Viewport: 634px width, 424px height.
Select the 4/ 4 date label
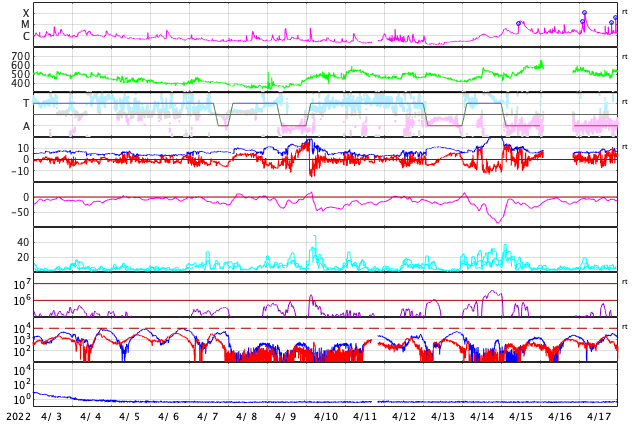tap(91, 417)
